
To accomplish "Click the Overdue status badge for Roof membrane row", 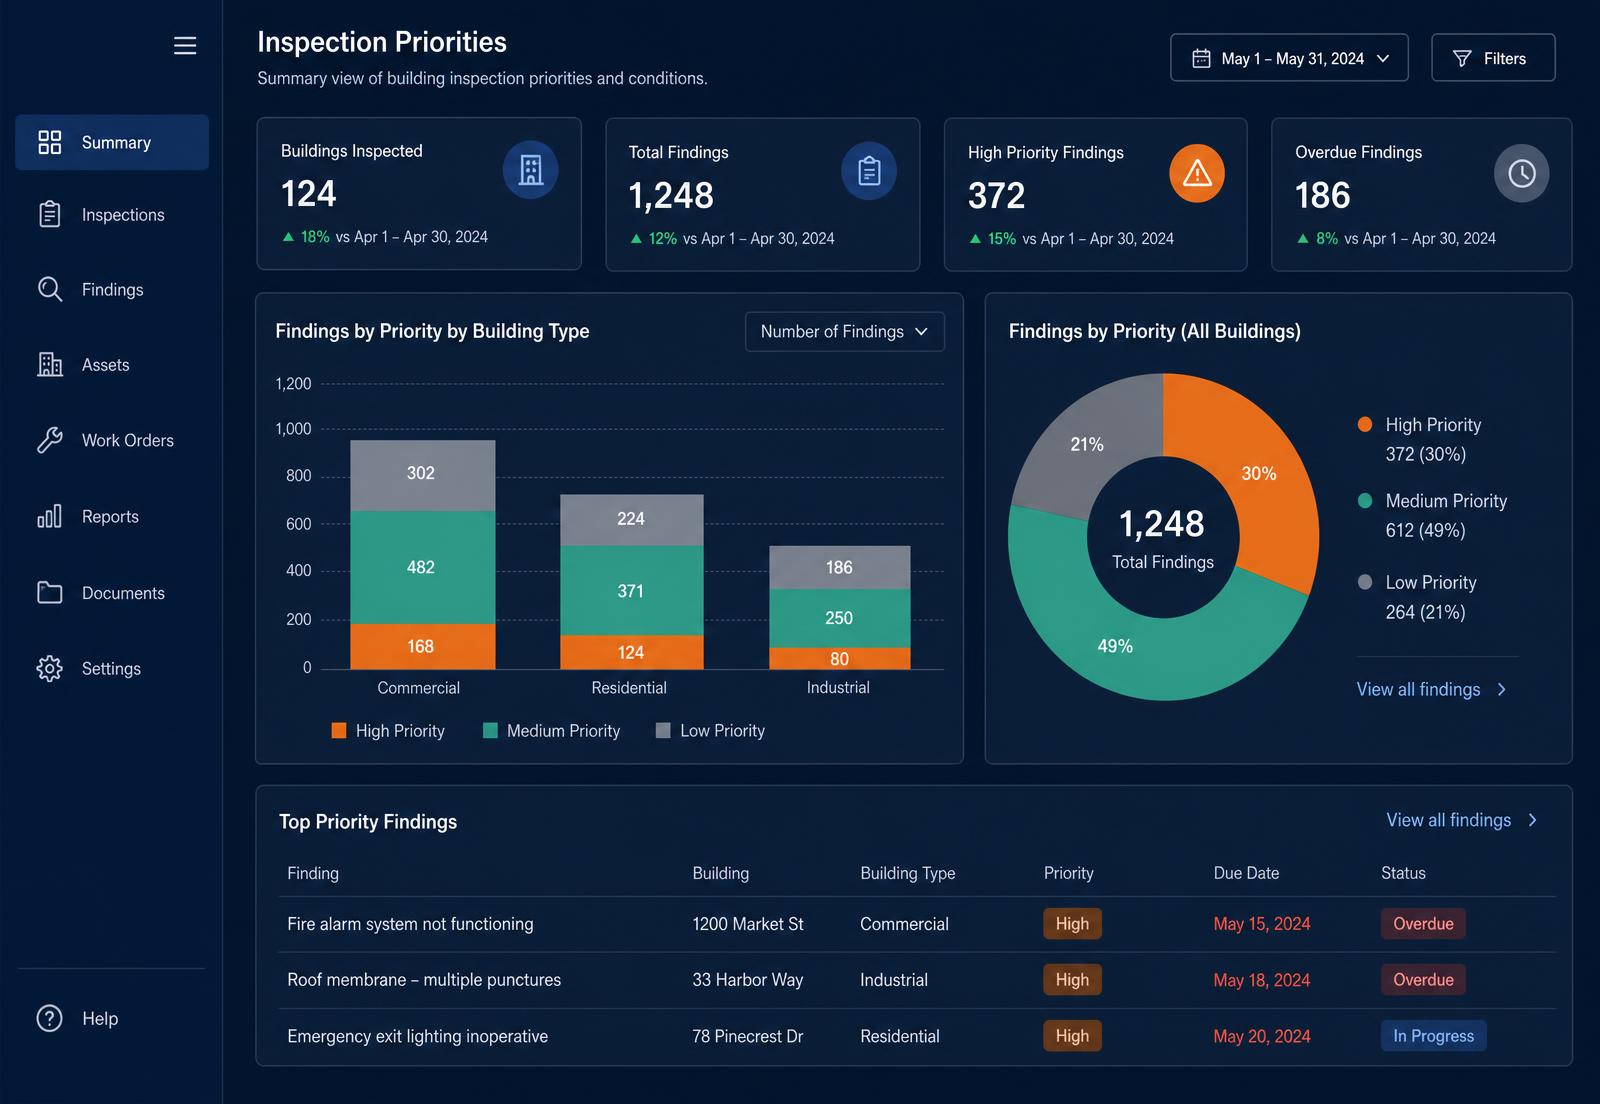I will [x=1423, y=980].
